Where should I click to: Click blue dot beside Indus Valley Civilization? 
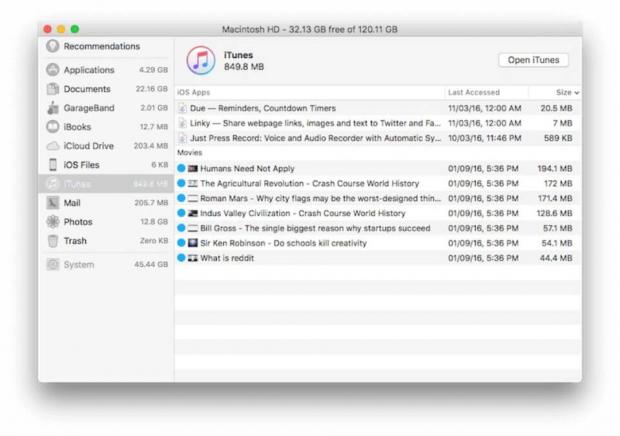click(181, 213)
